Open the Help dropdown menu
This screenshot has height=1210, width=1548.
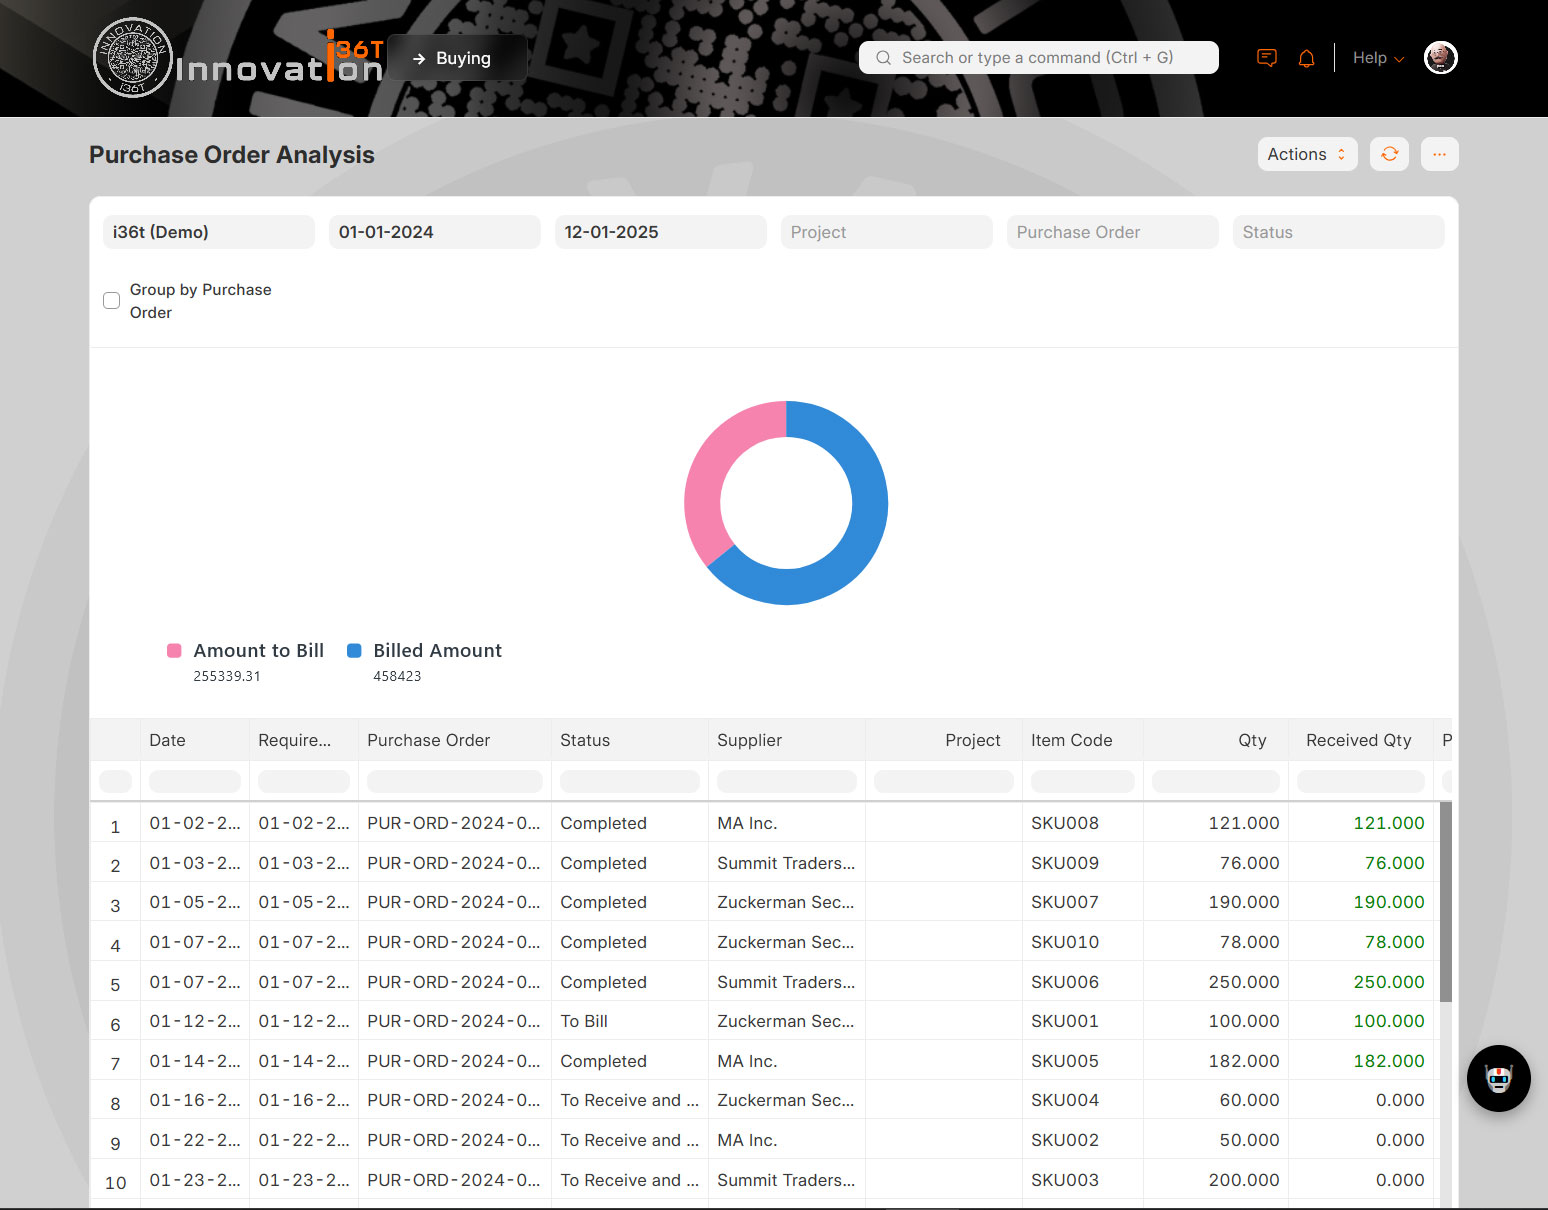tap(1377, 58)
